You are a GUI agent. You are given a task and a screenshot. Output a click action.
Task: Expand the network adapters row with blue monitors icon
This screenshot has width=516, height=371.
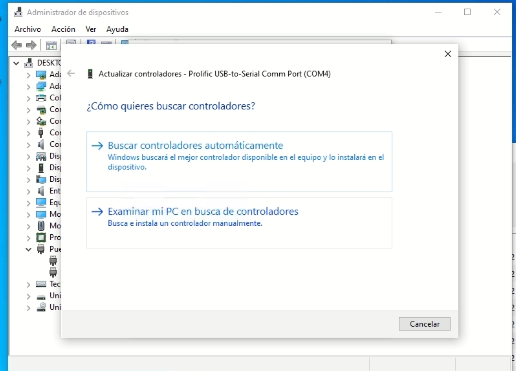[x=29, y=87]
